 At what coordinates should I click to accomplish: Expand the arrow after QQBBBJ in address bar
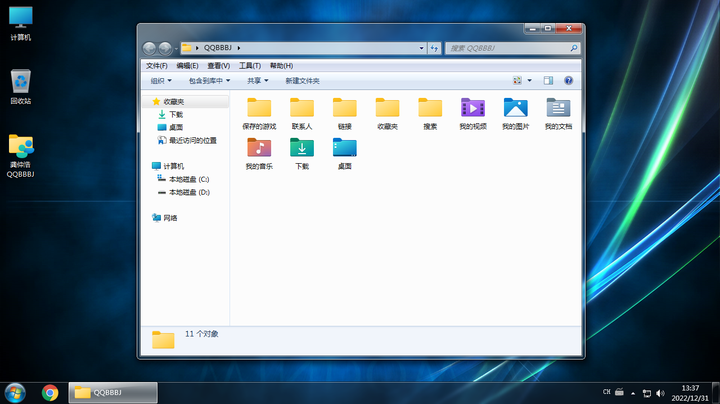click(x=239, y=48)
